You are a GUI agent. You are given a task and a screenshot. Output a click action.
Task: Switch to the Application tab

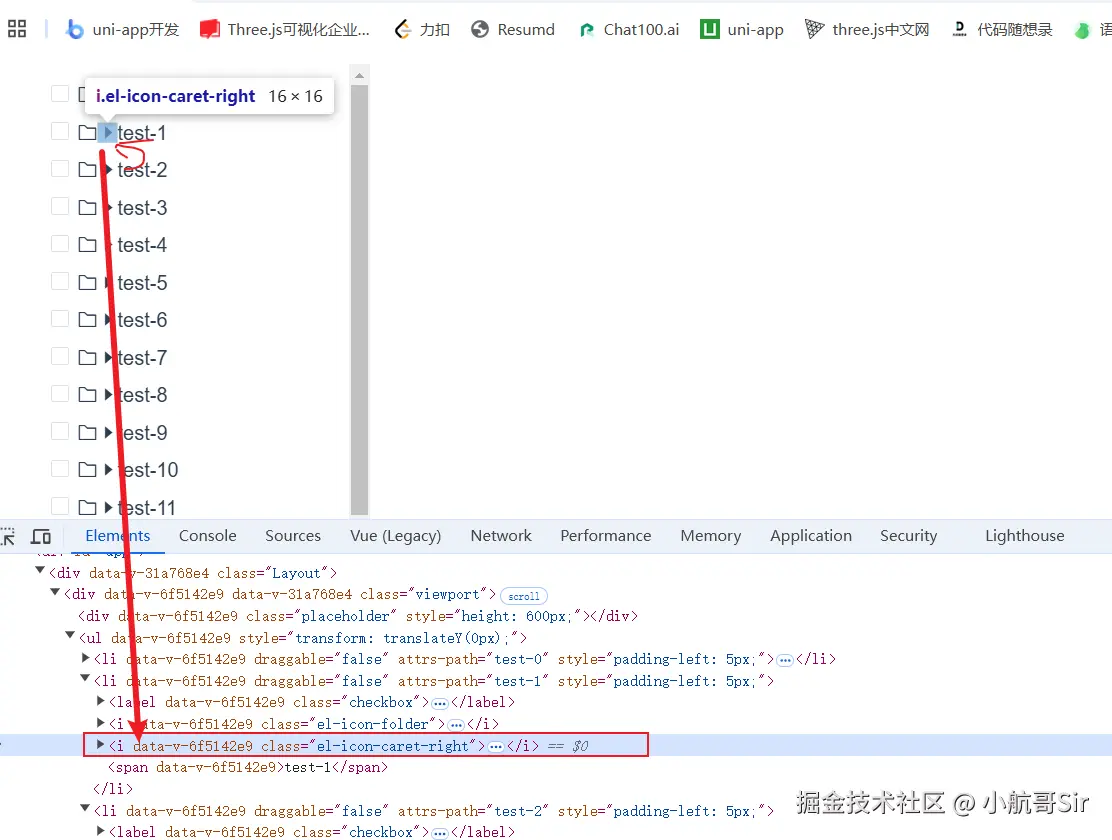pyautogui.click(x=811, y=536)
